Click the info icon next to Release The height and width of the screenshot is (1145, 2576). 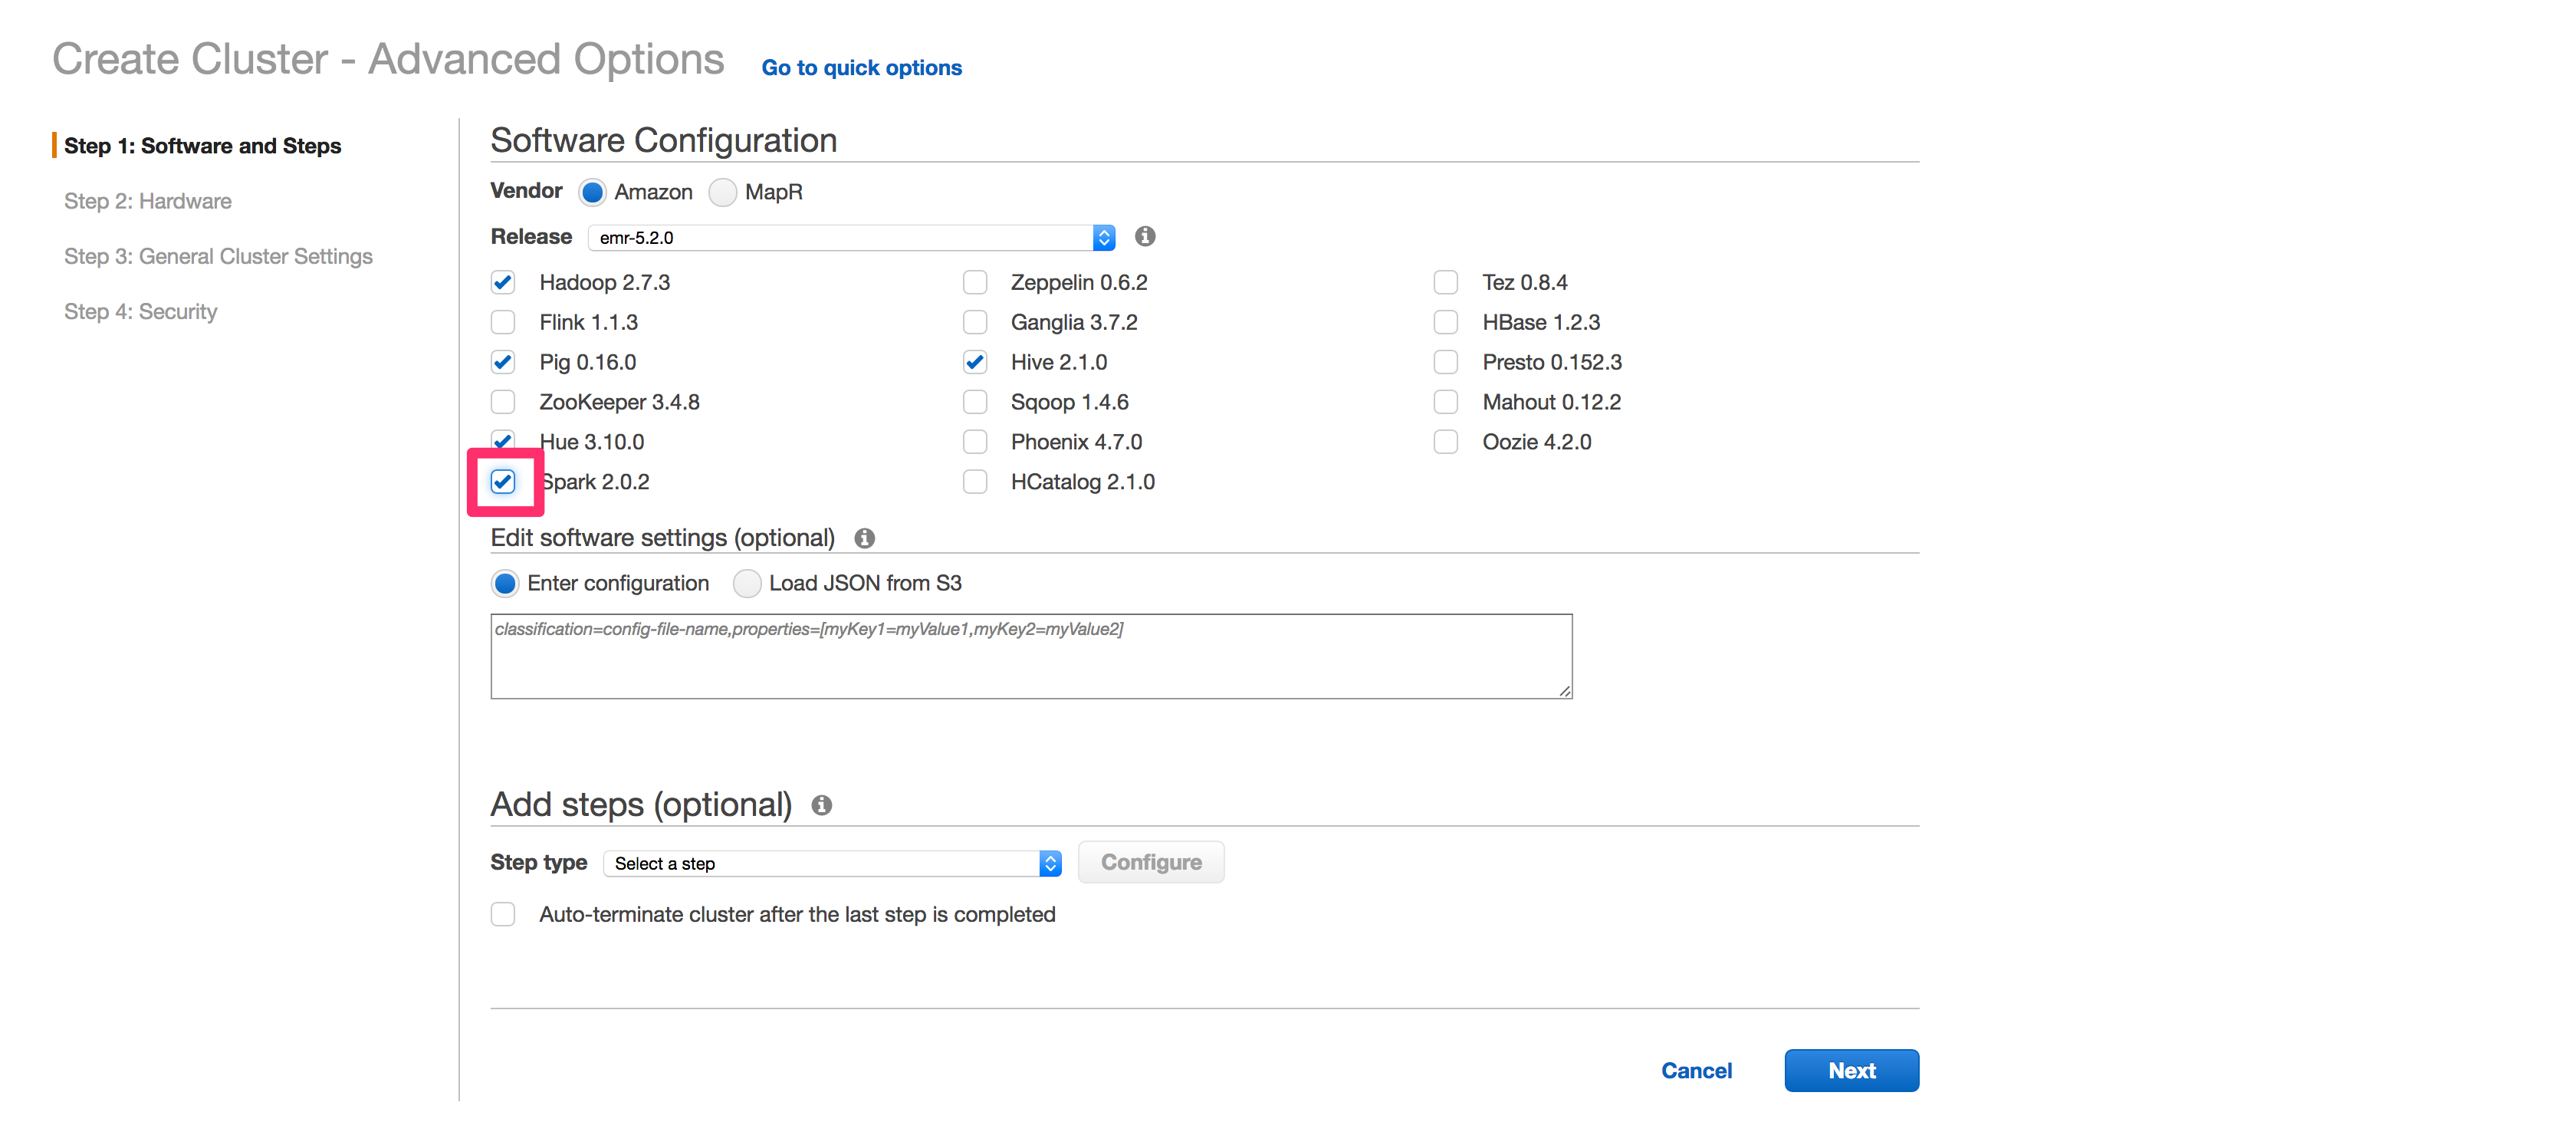tap(1145, 237)
